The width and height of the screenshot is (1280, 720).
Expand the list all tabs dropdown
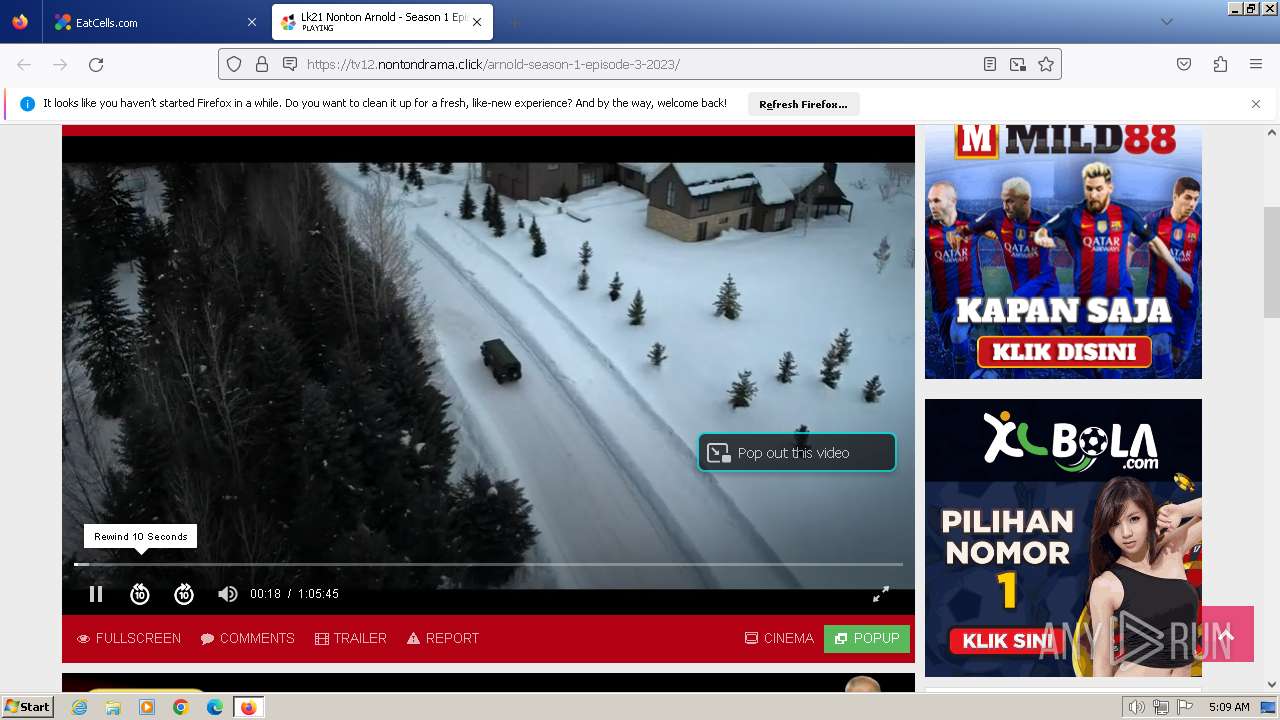[1166, 22]
